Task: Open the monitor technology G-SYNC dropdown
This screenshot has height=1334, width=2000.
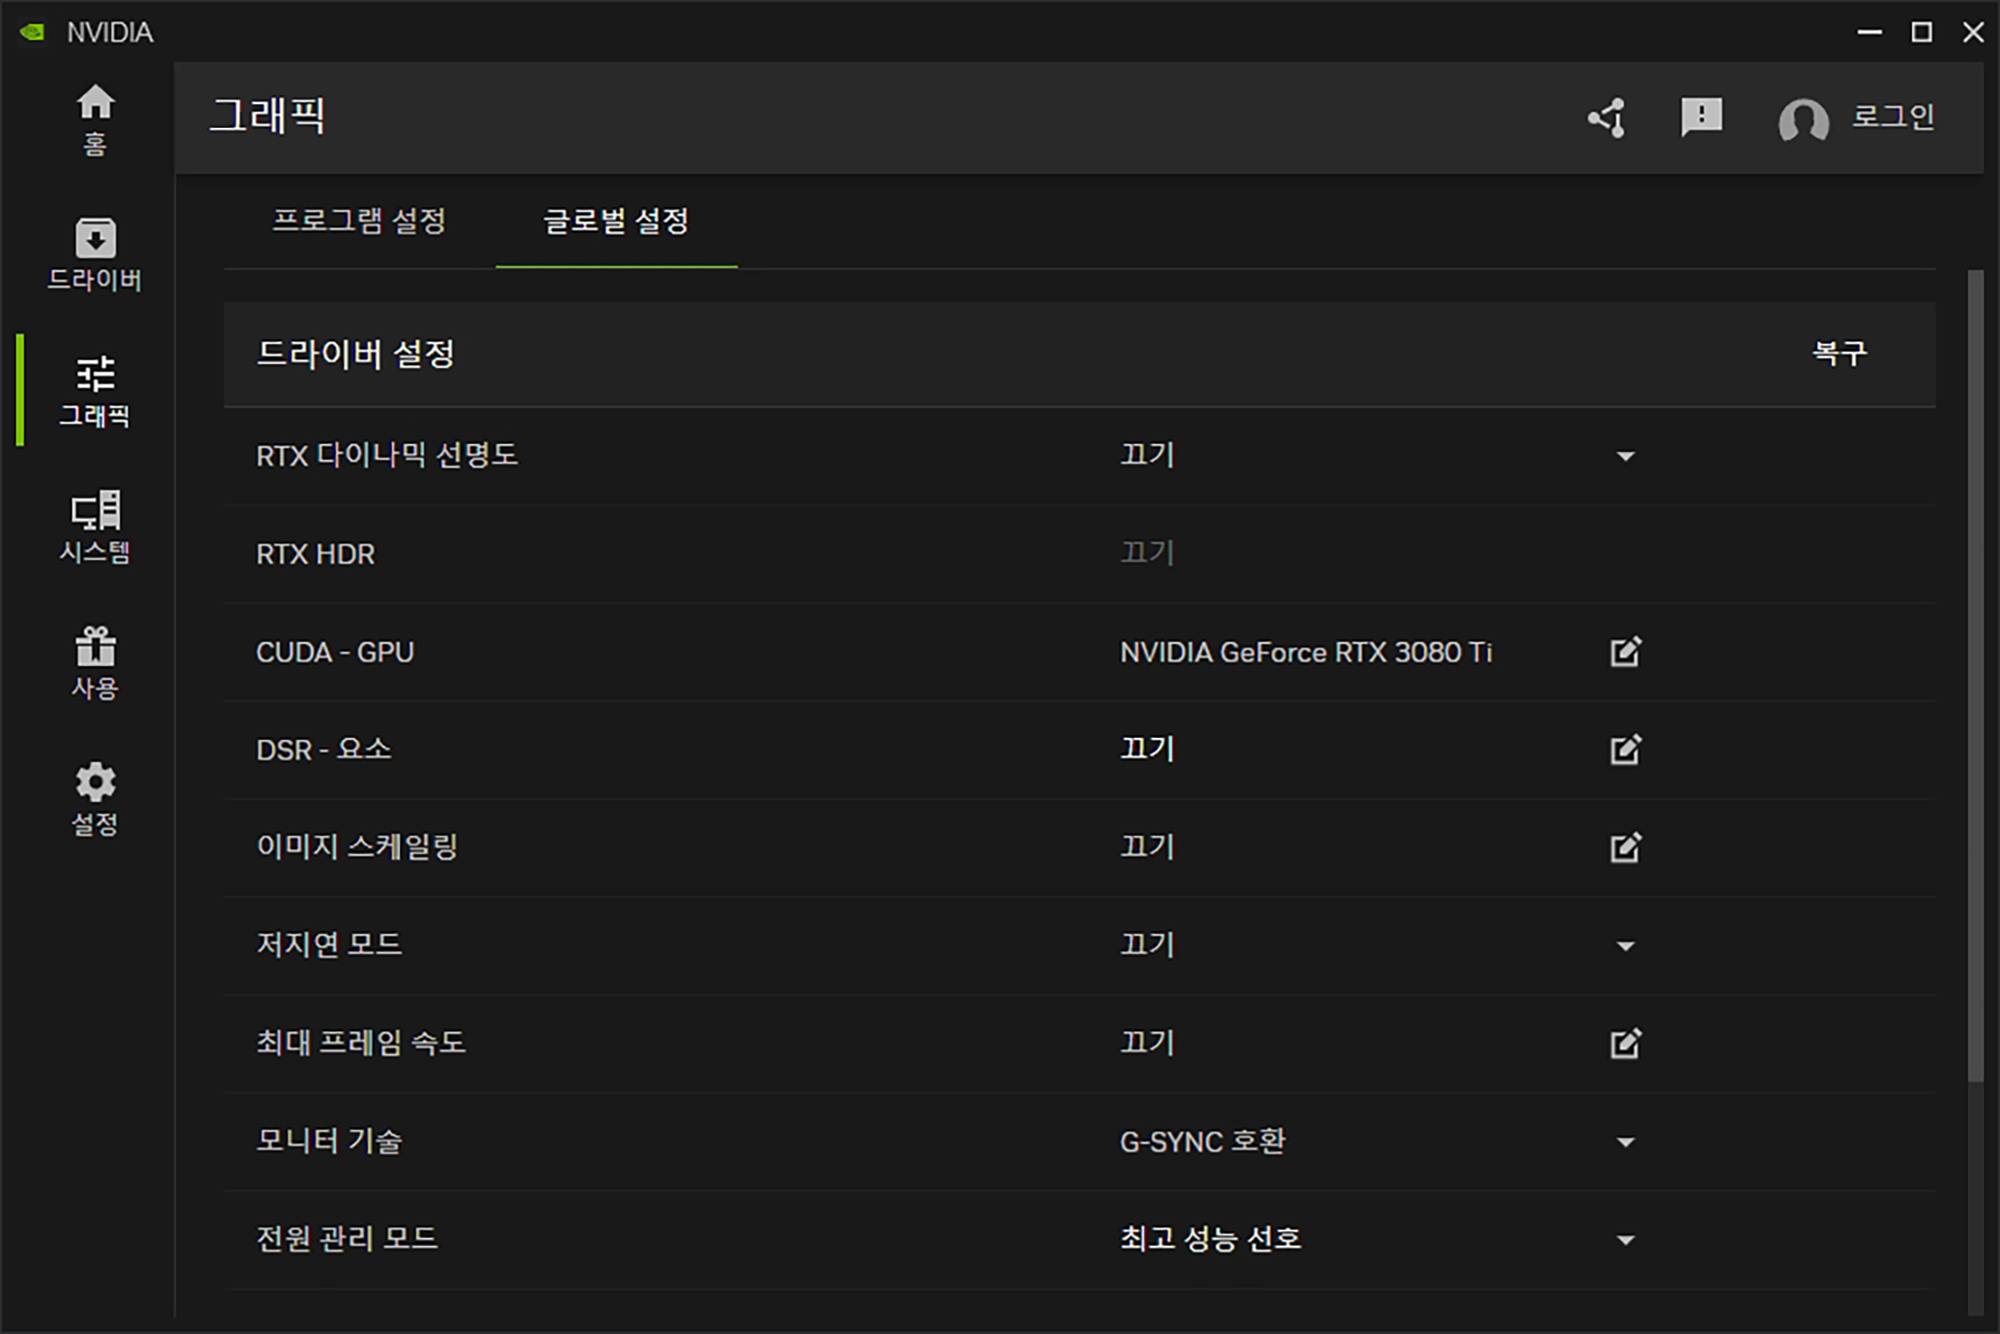Action: (1625, 1142)
